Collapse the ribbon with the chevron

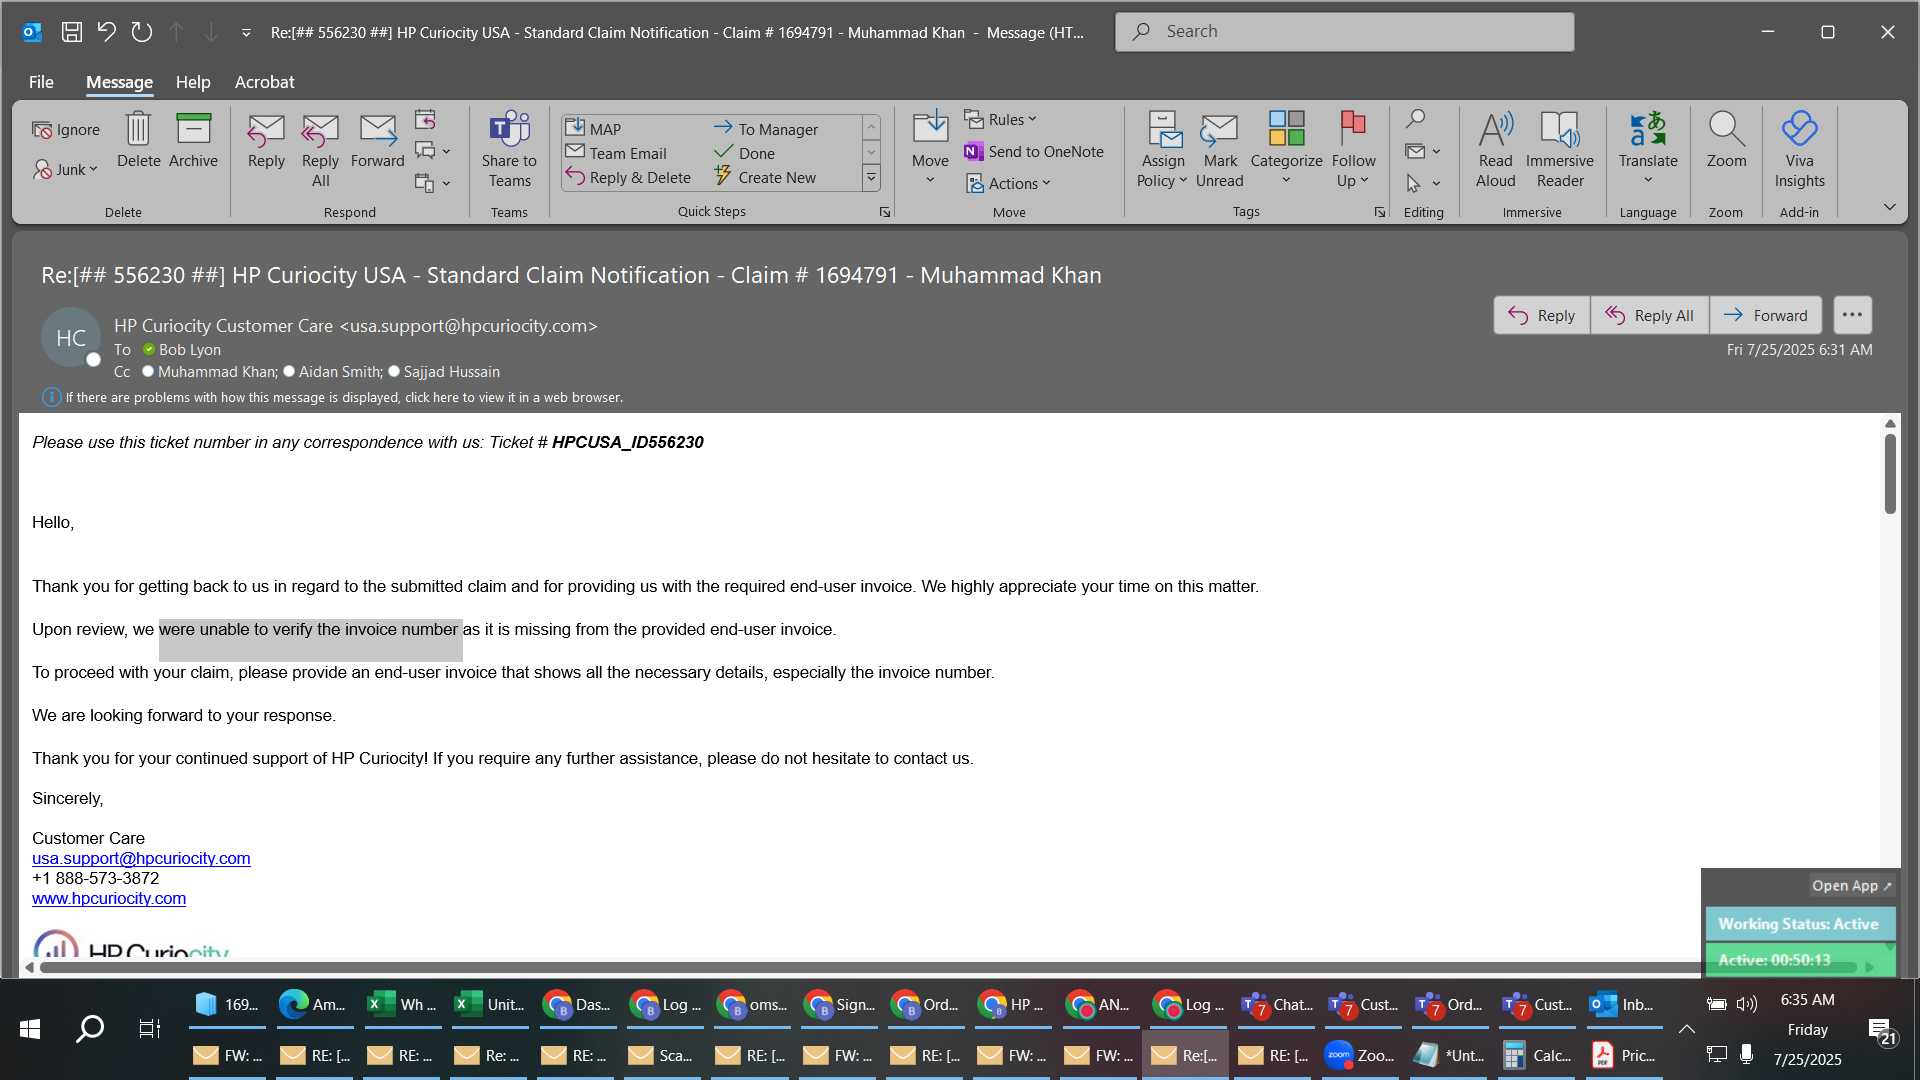[x=1889, y=207]
